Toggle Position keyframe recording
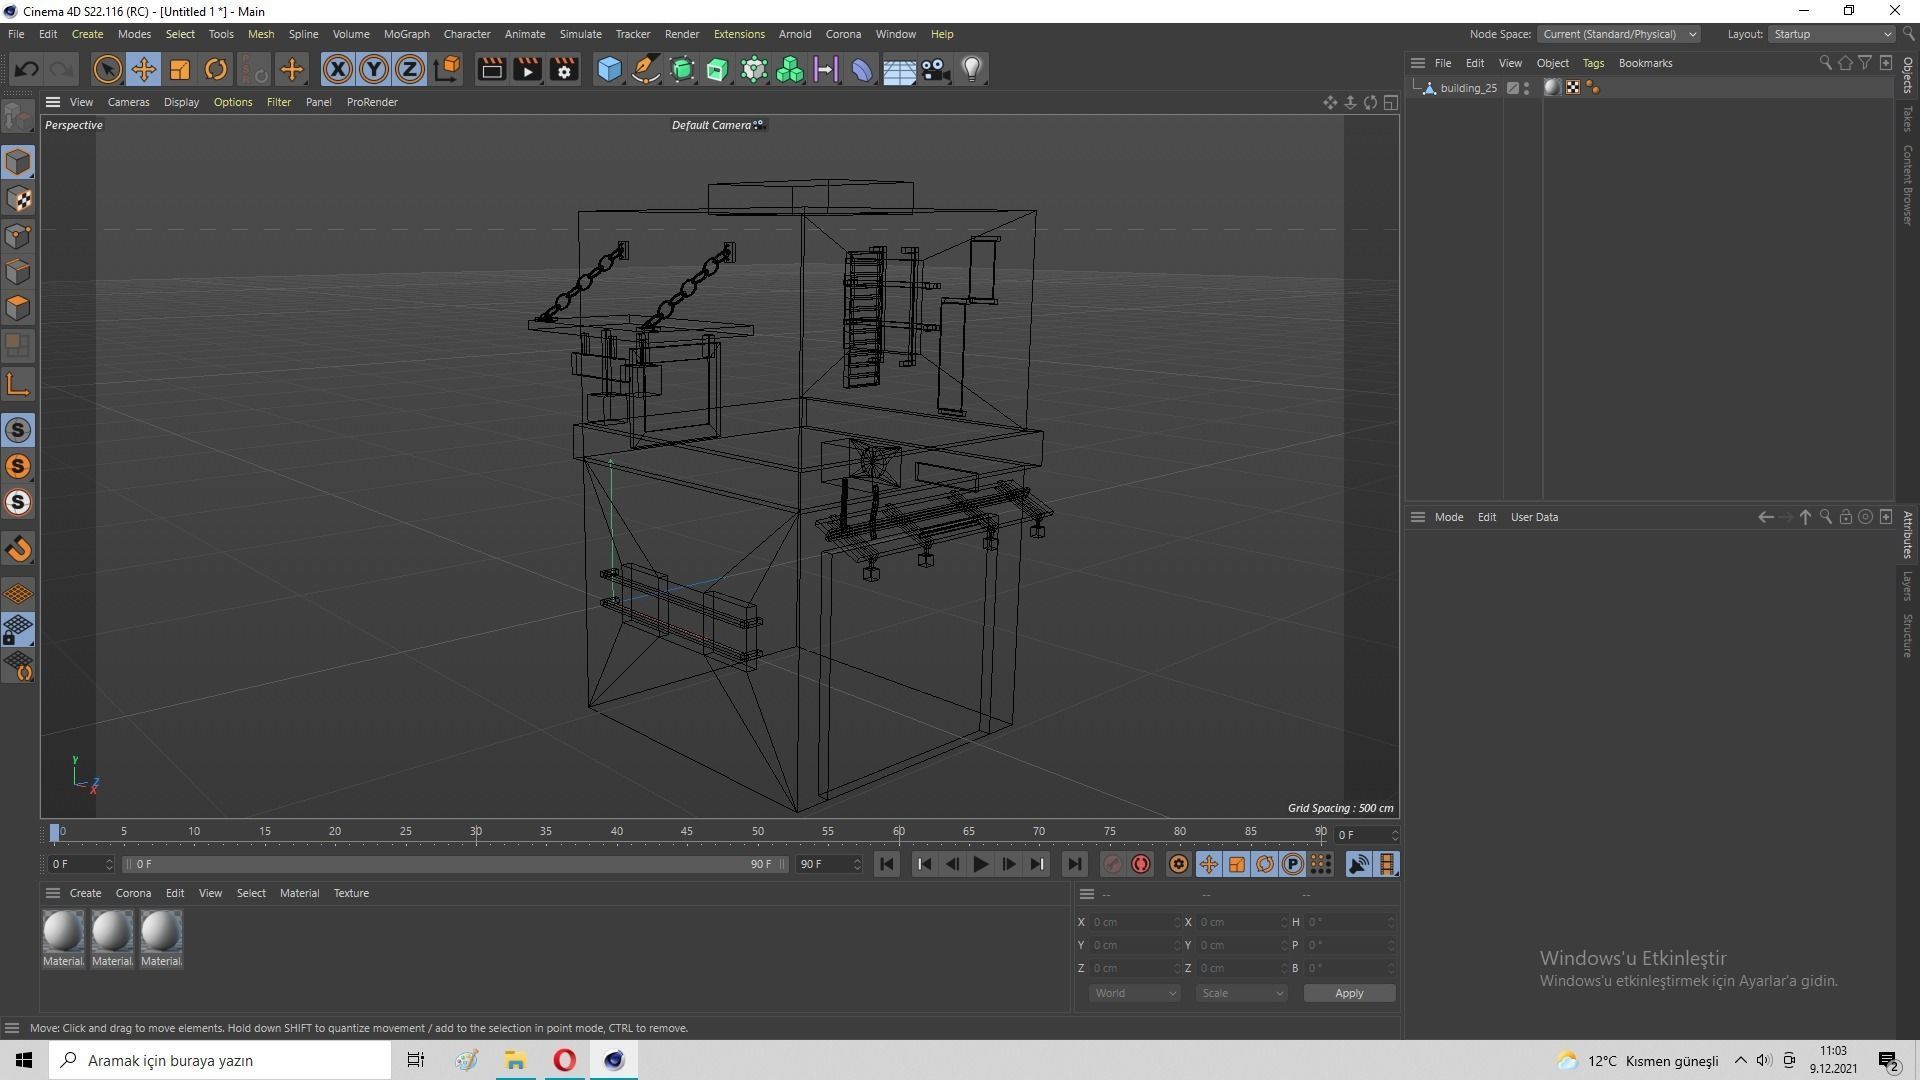The image size is (1920, 1080). (1208, 864)
